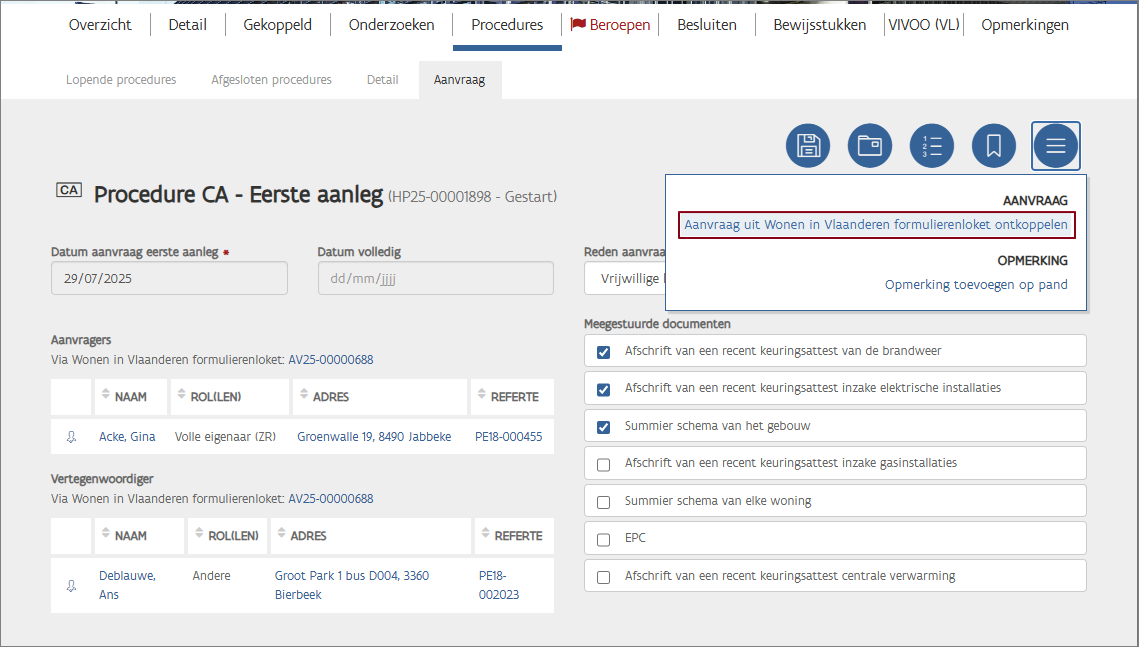Click the Datum volledig date field

click(435, 279)
